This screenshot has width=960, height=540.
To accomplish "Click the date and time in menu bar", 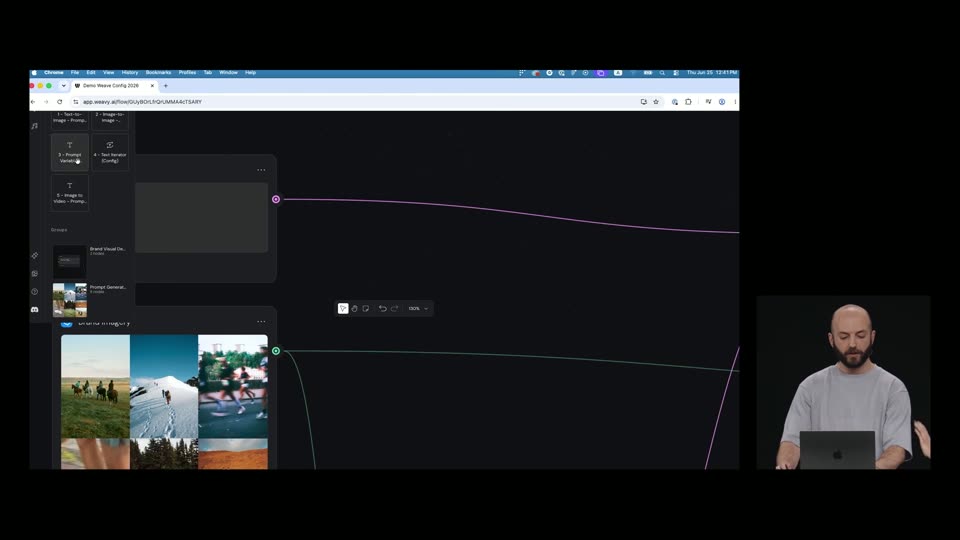I will (711, 73).
